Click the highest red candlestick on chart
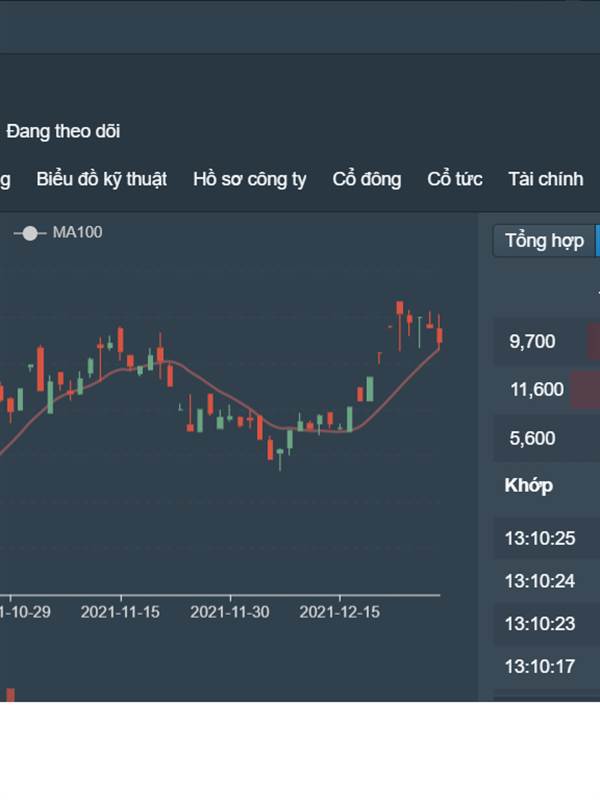This screenshot has width=600, height=800. click(400, 308)
